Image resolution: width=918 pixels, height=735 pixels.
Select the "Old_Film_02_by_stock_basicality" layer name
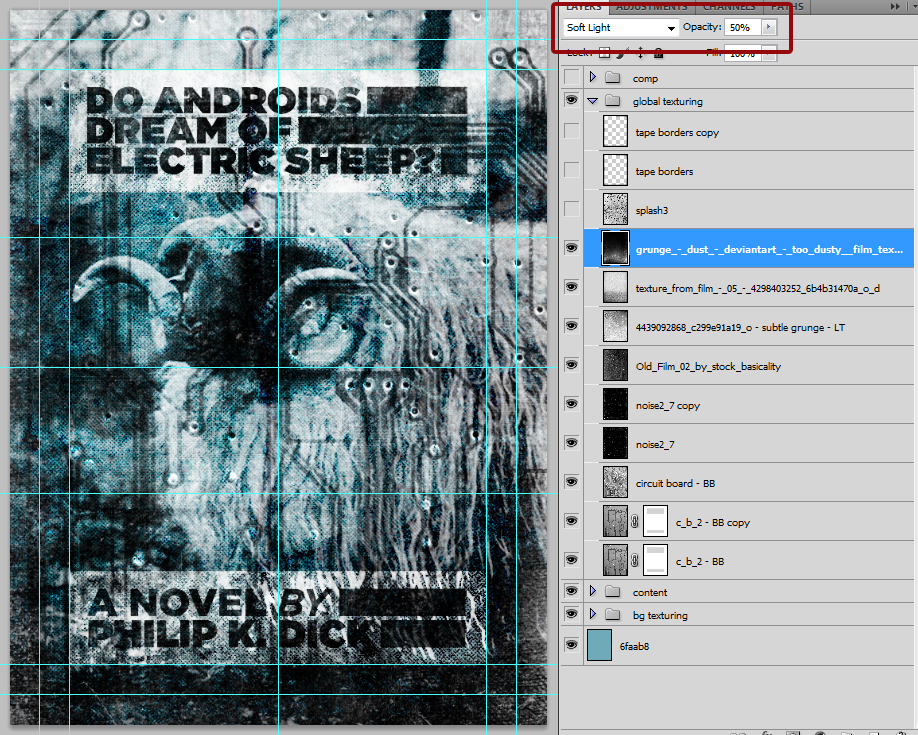708,367
